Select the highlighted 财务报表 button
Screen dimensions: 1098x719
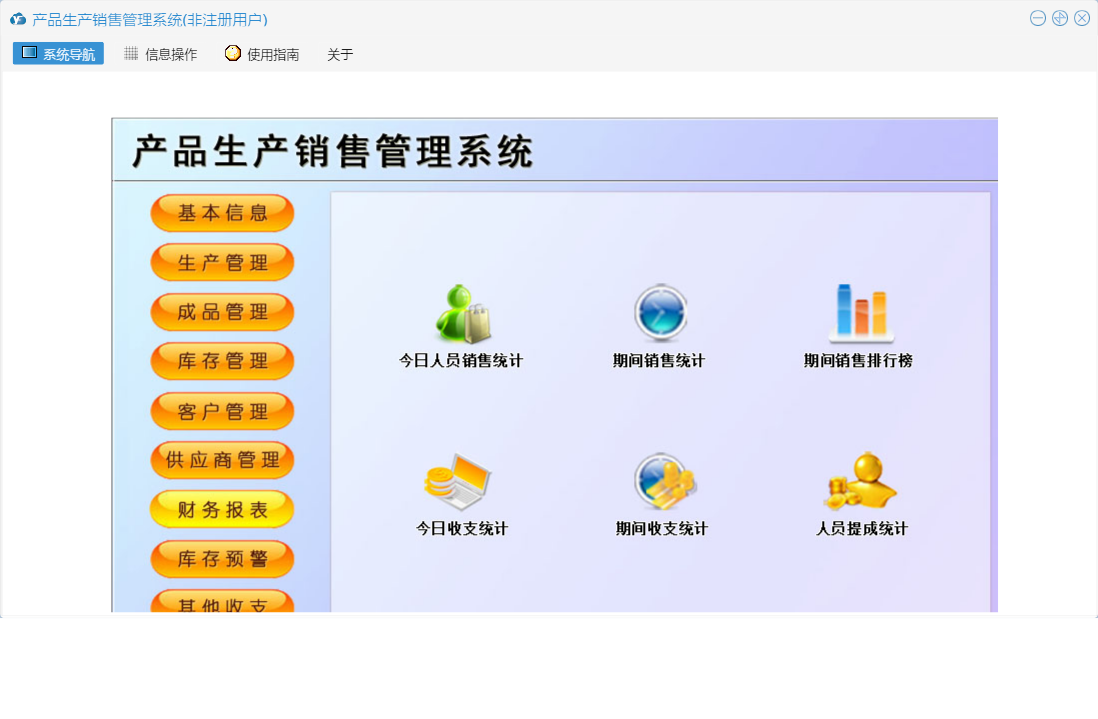tap(222, 510)
